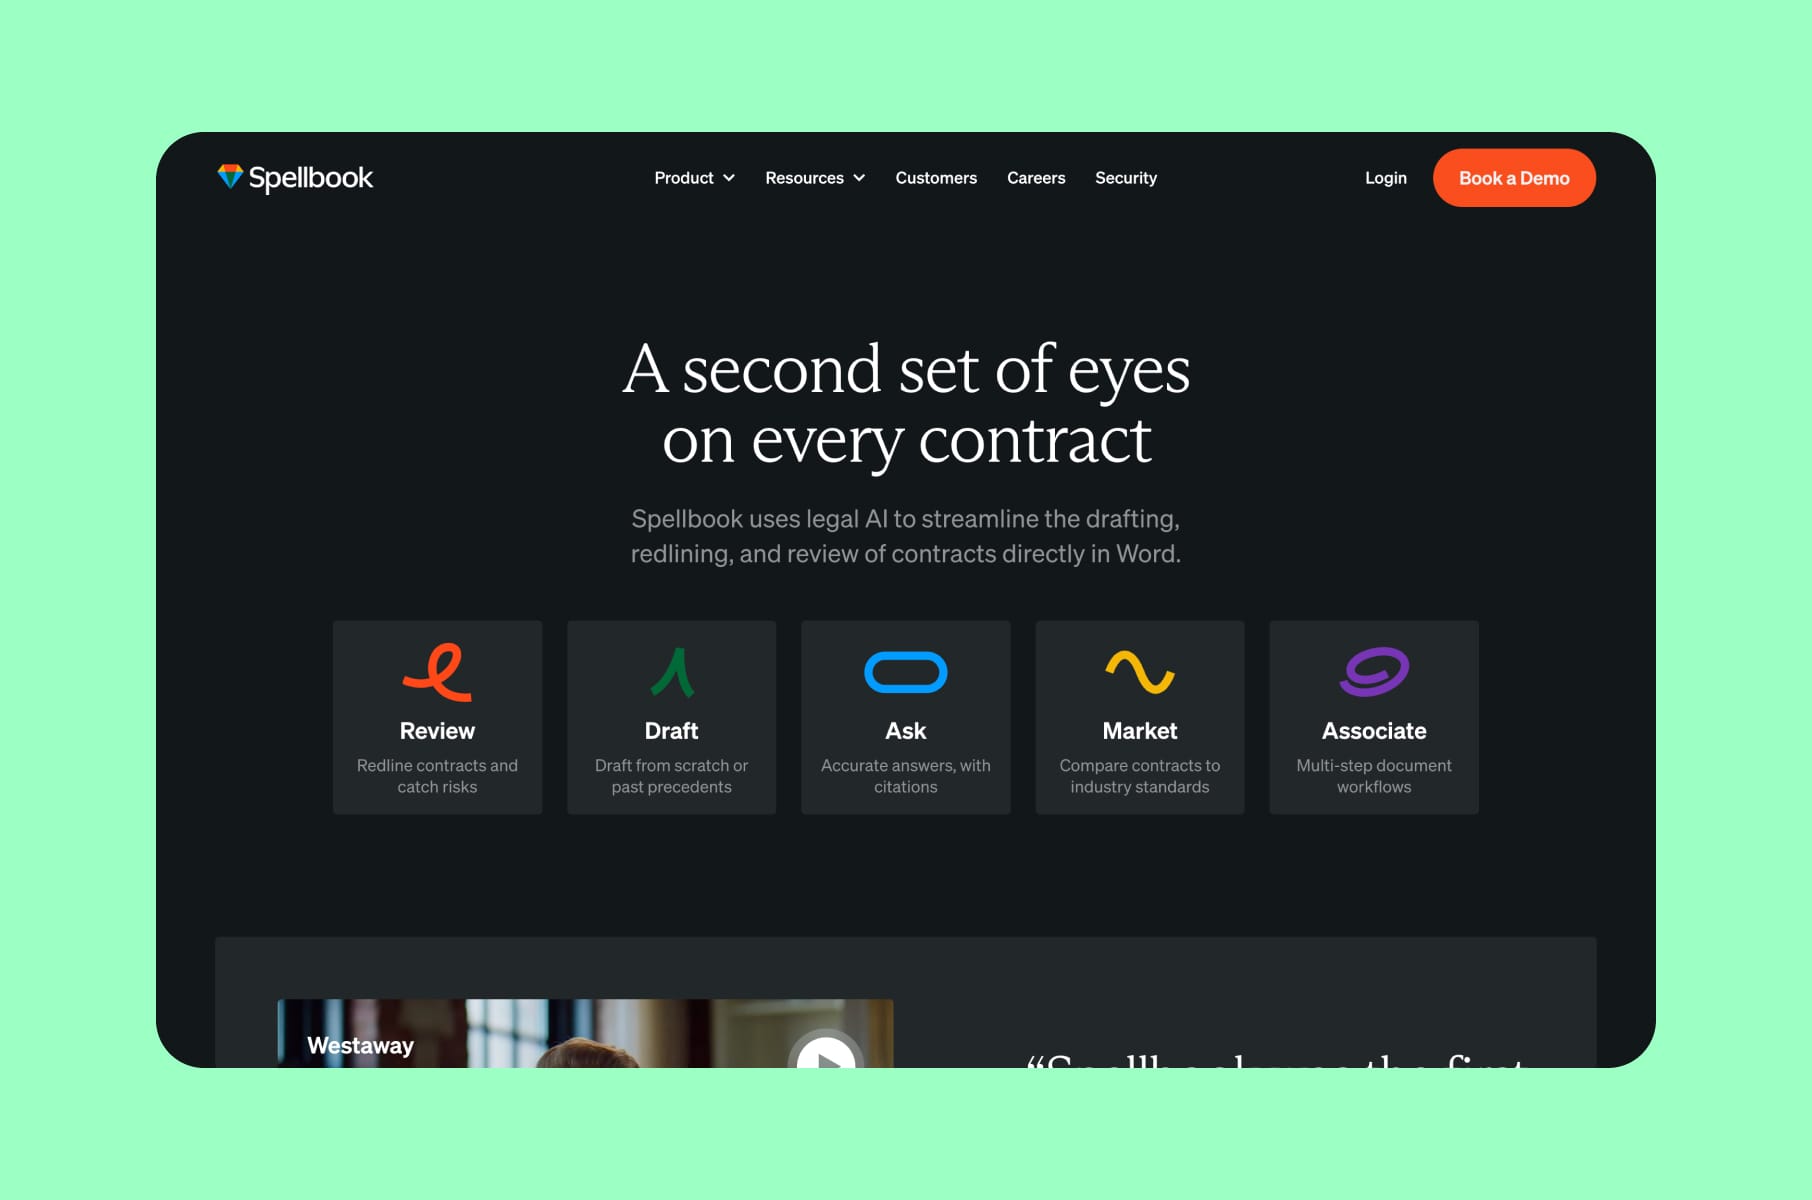Go to the Customers page

pyautogui.click(x=936, y=178)
